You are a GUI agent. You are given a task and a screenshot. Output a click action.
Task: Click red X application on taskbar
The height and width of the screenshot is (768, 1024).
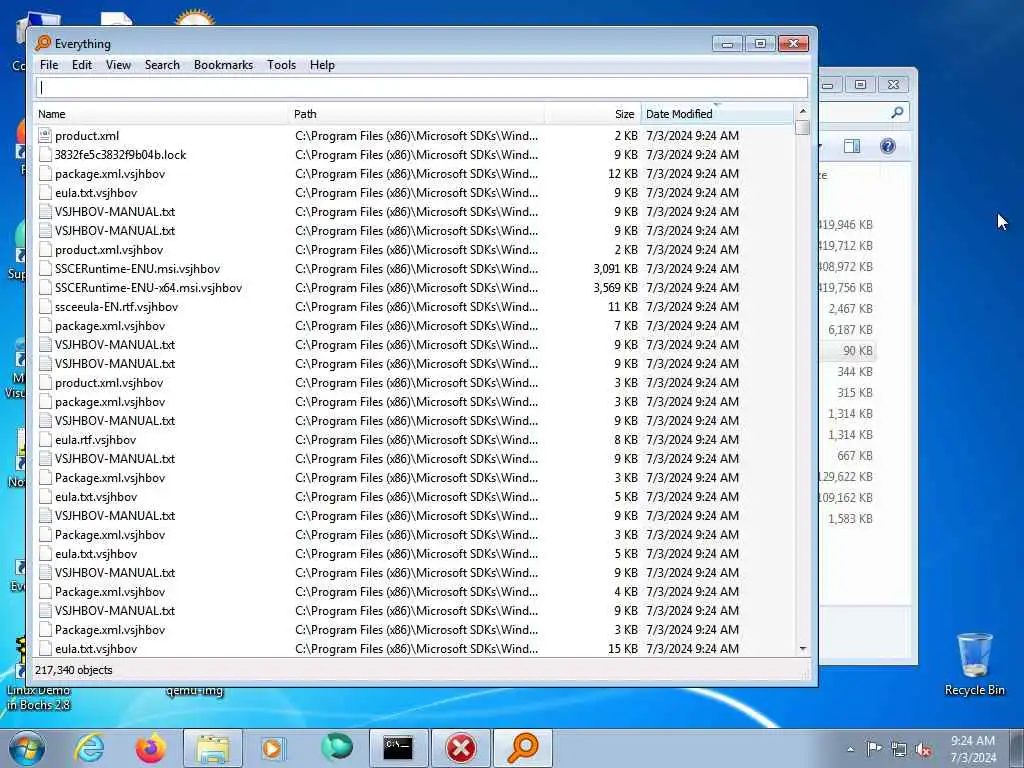click(x=460, y=748)
